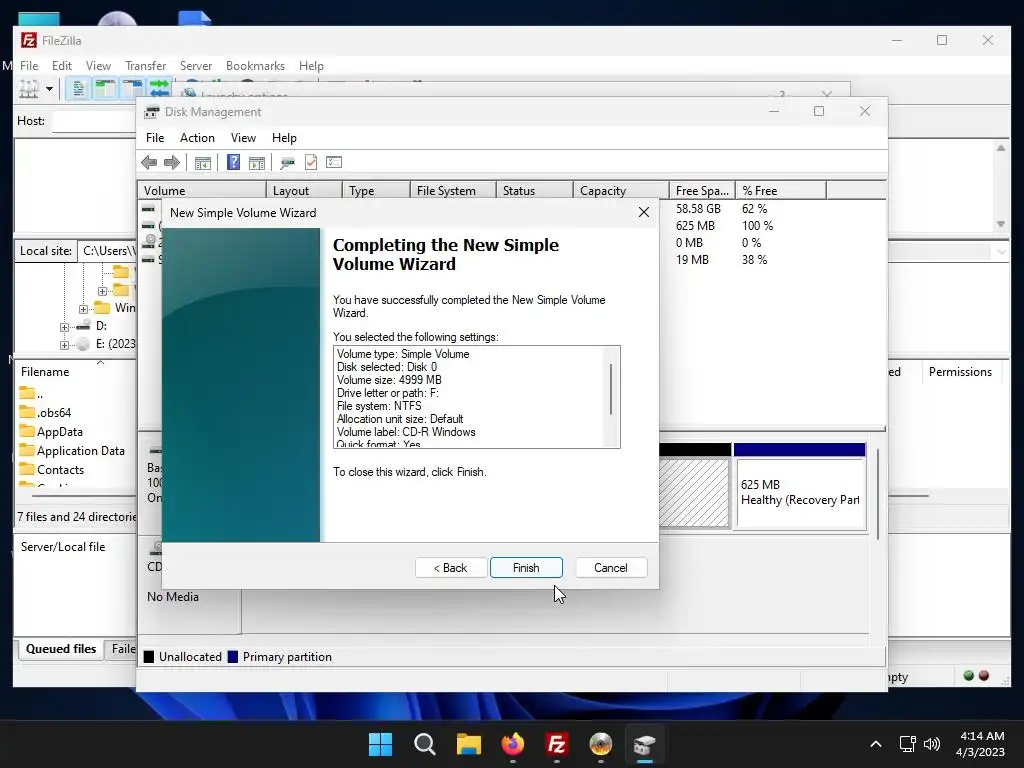Toggle FileZilla transfer queue display
Screen dimensions: 1024x768
click(x=159, y=89)
